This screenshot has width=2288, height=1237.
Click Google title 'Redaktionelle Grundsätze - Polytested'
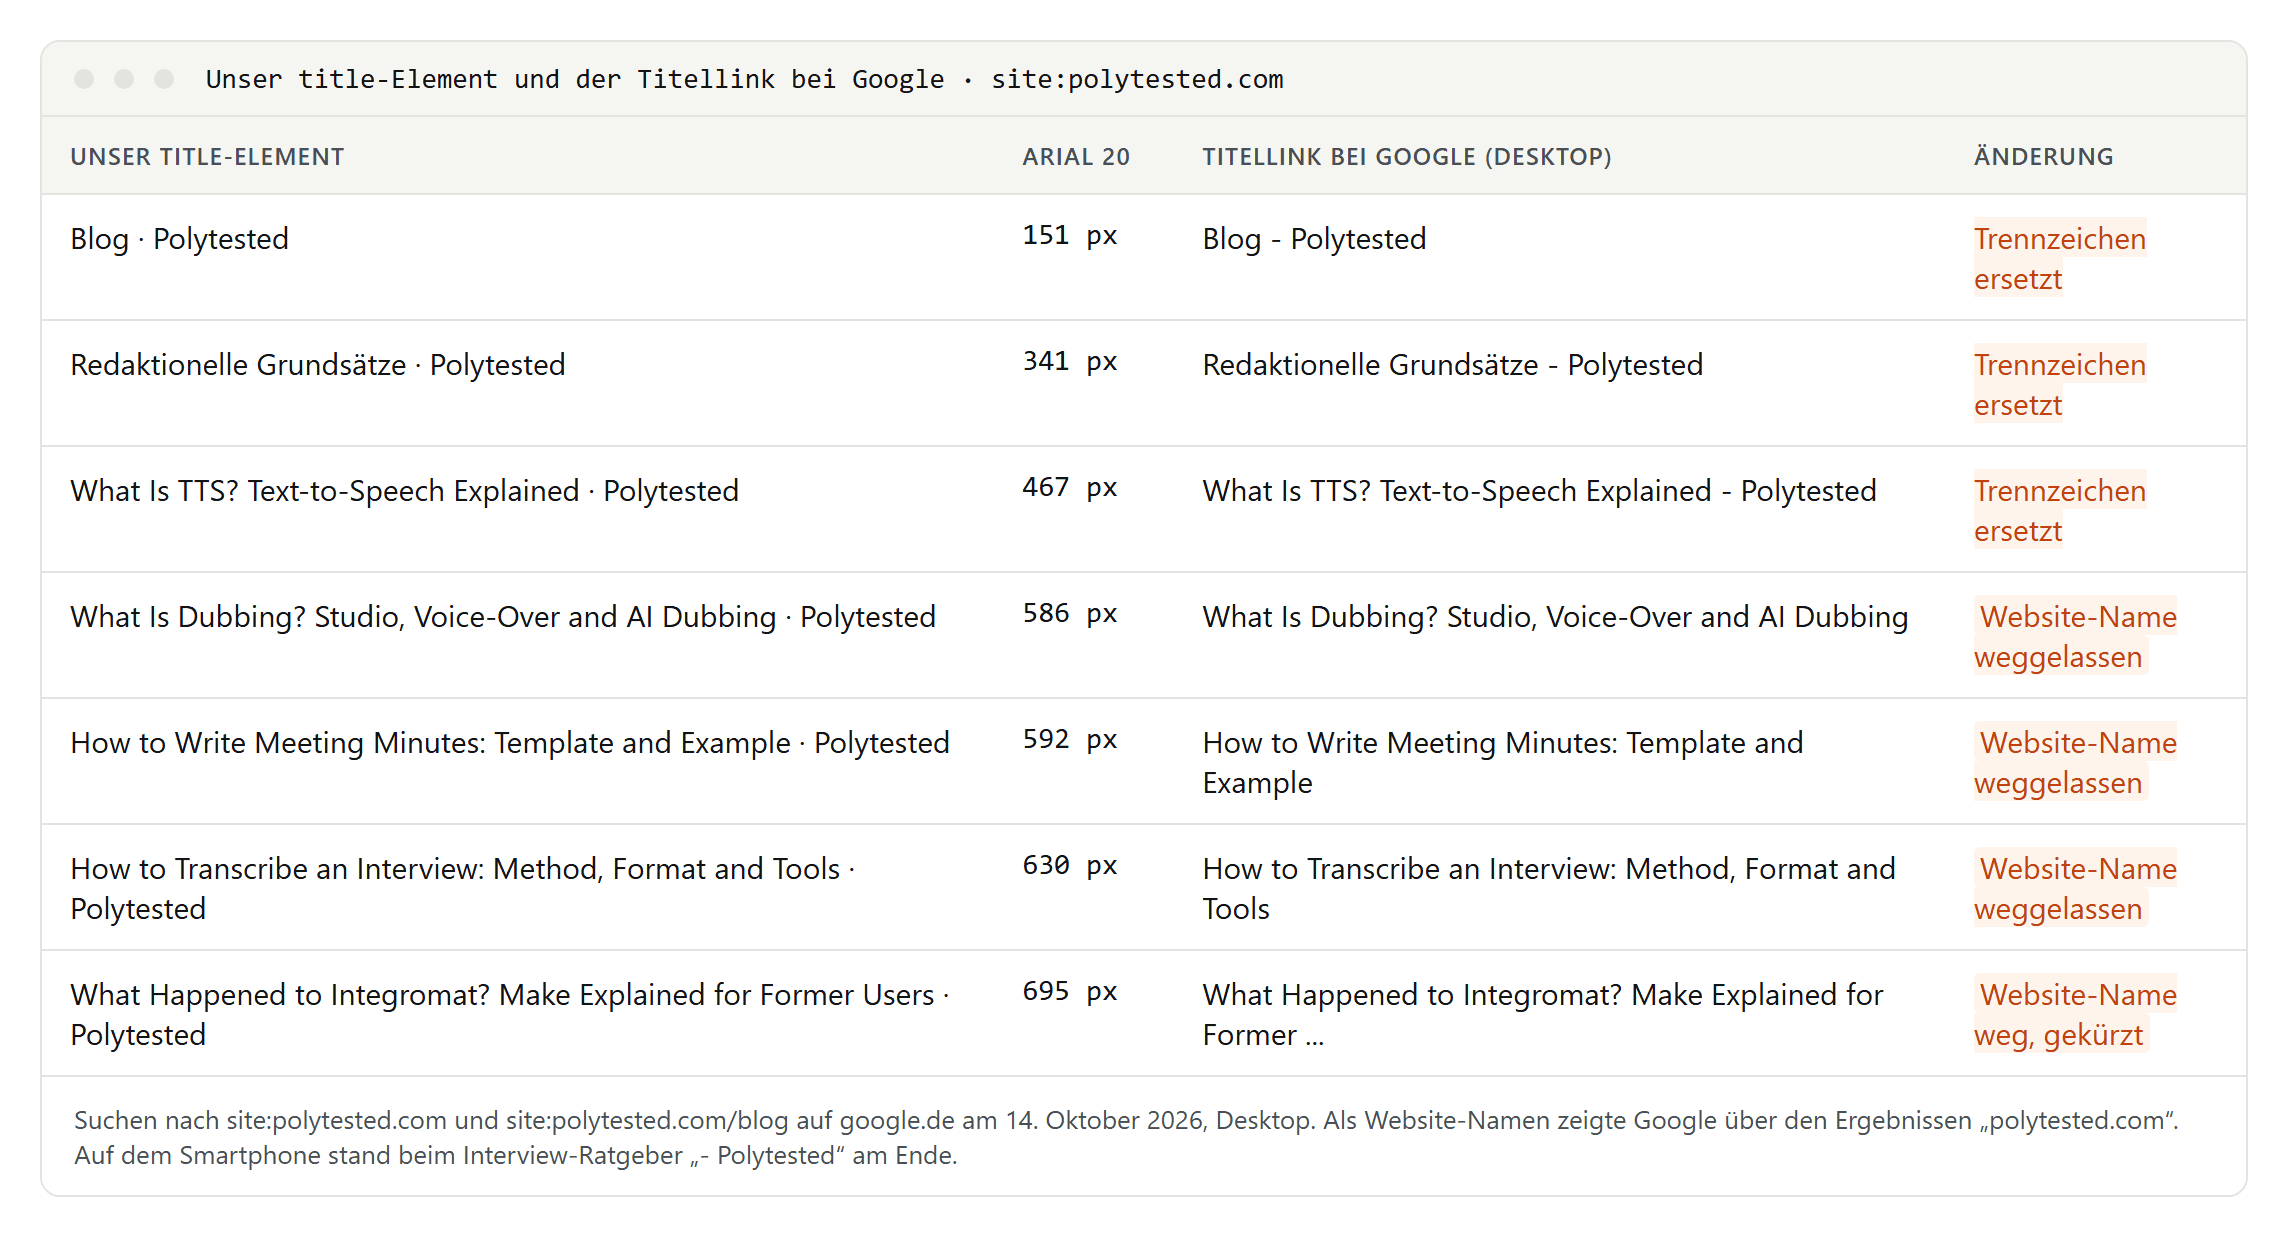(1452, 365)
